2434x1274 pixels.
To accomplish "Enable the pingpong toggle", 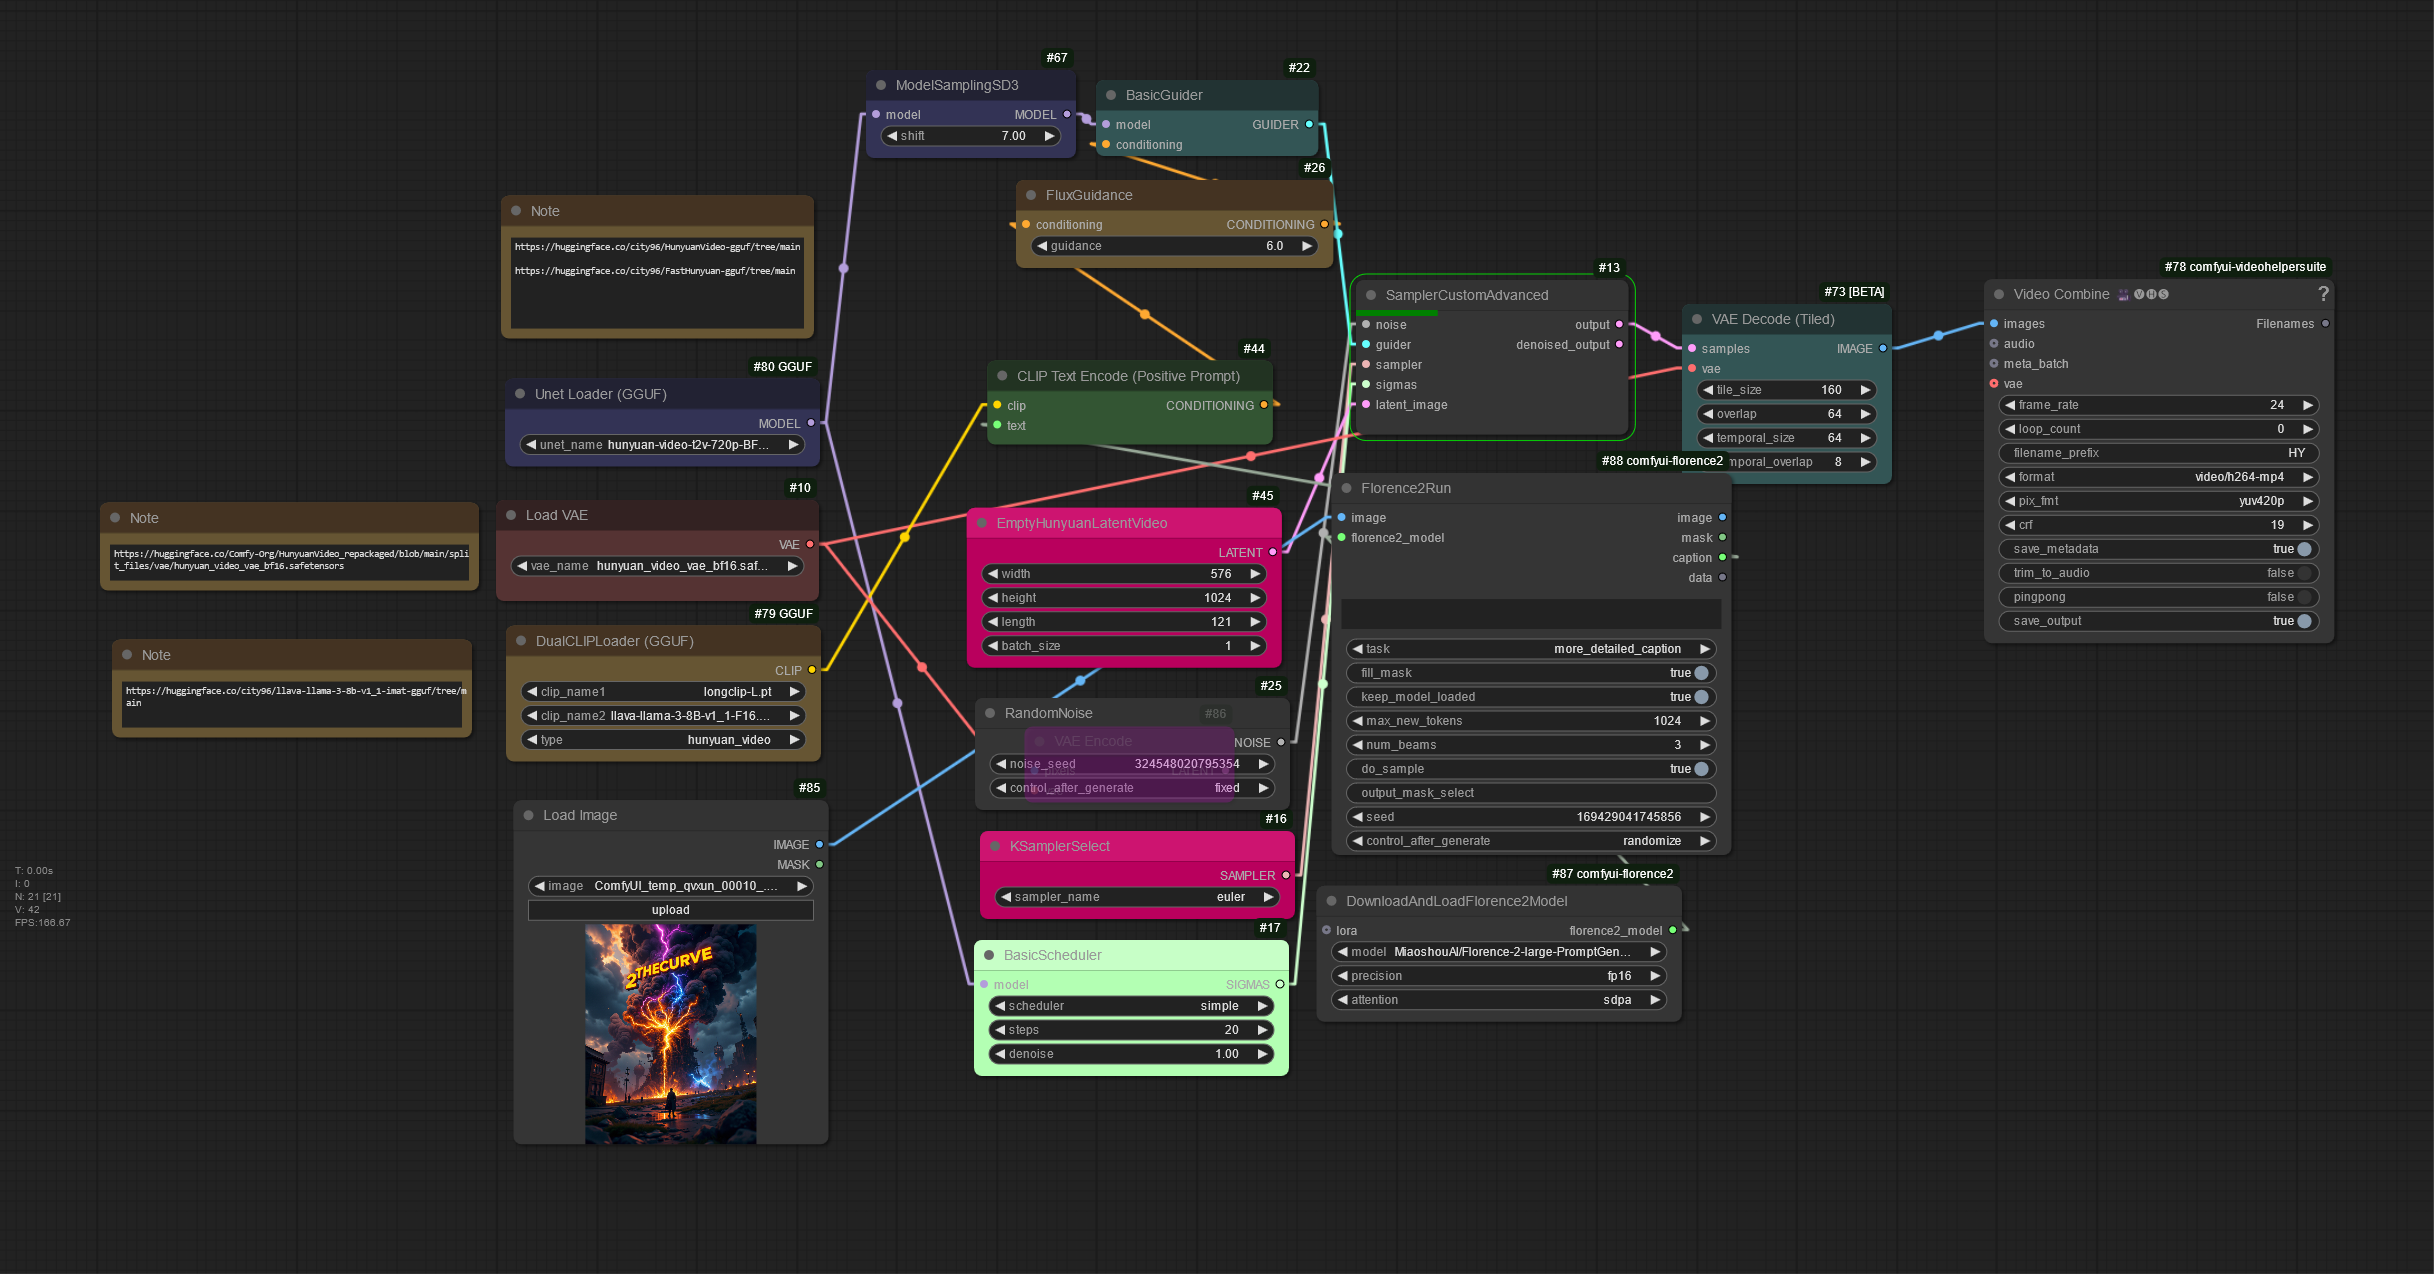I will (2304, 597).
